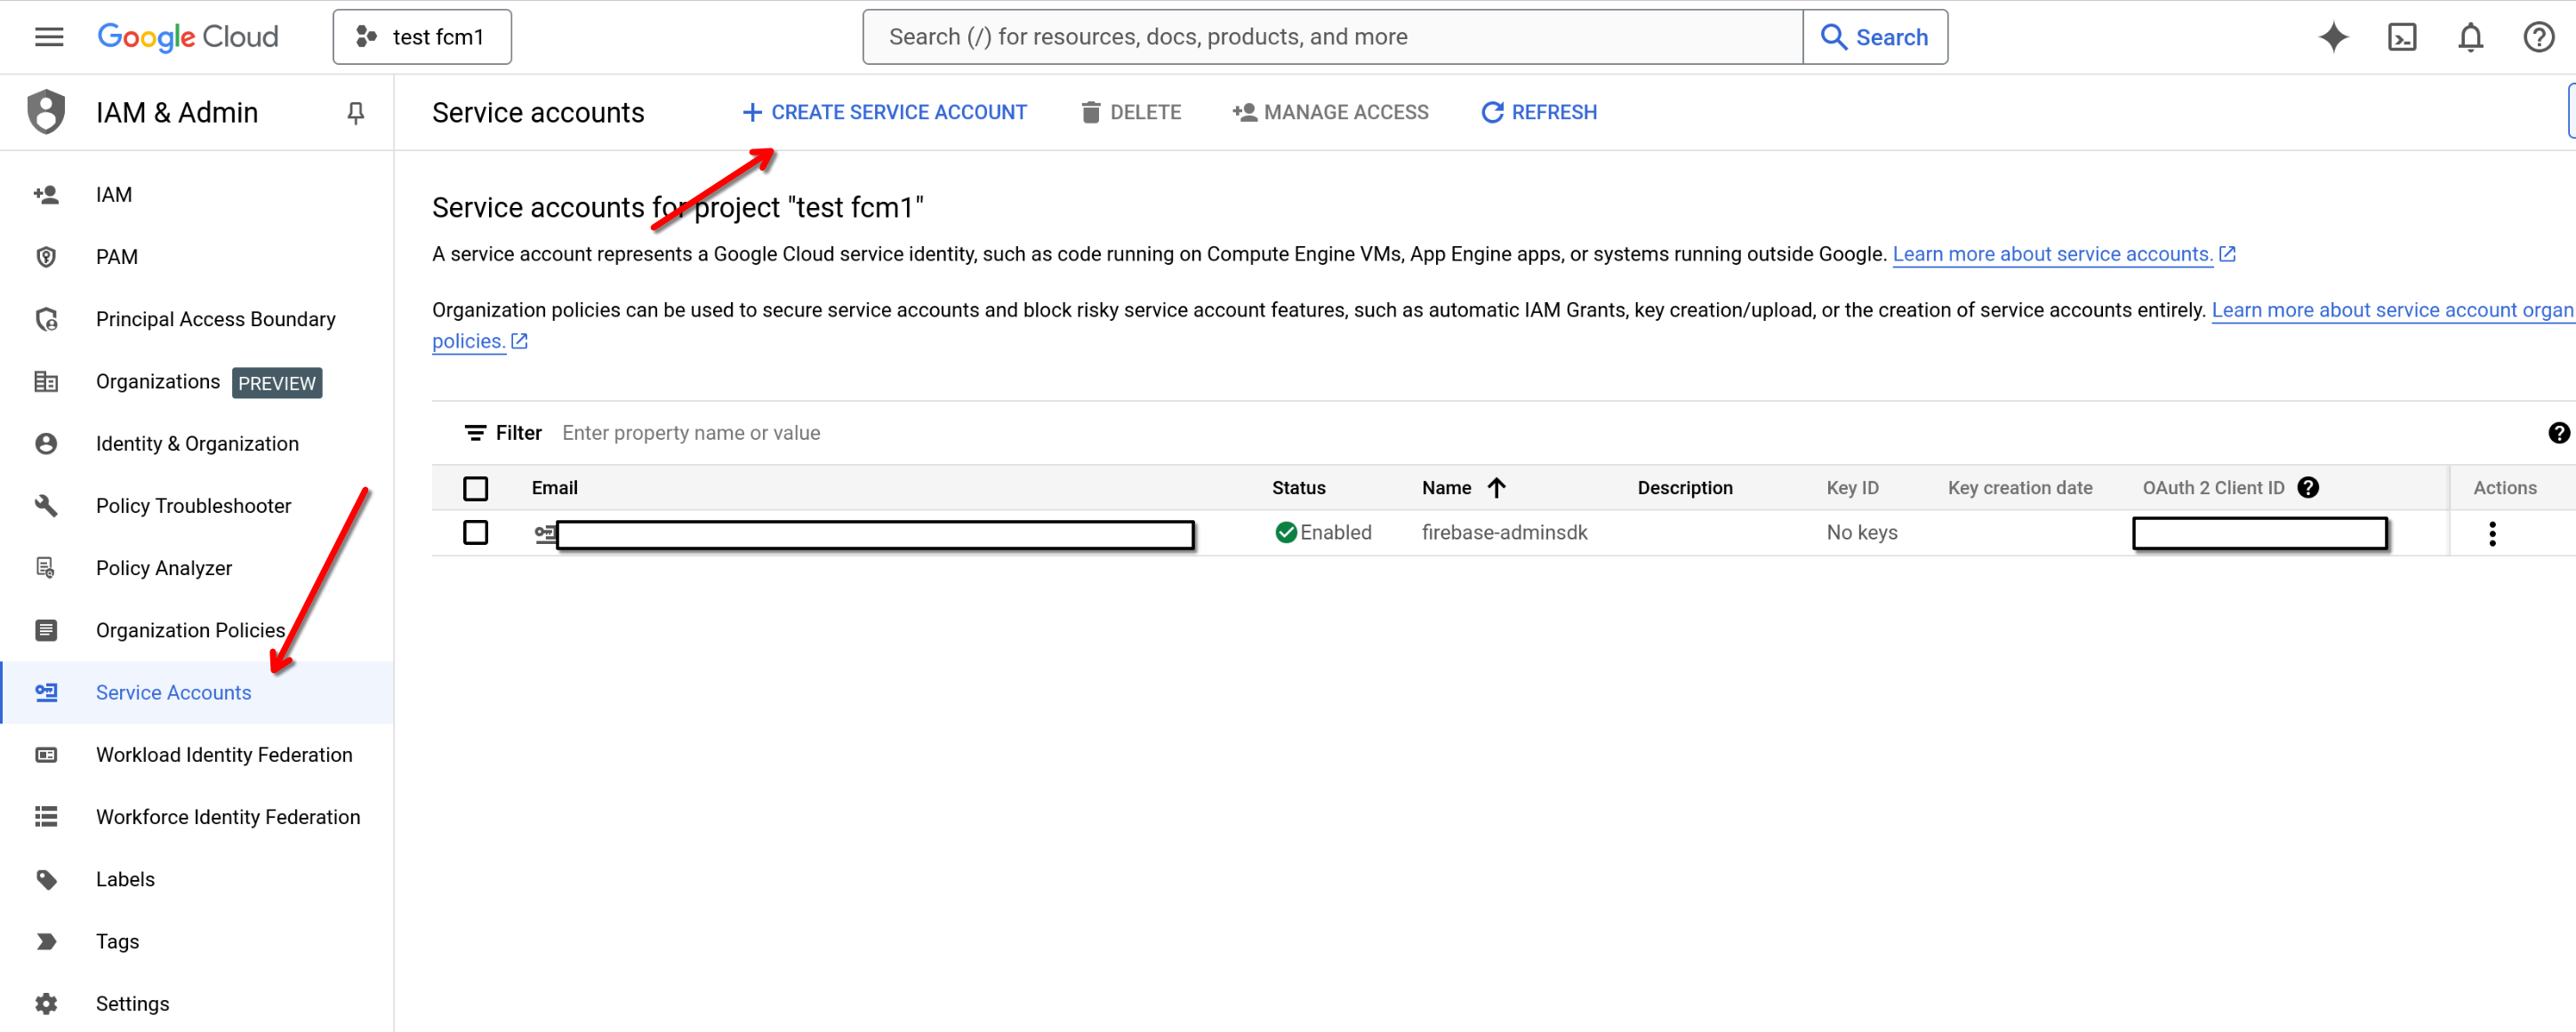
Task: View notifications via the bell icon
Action: click(2470, 36)
